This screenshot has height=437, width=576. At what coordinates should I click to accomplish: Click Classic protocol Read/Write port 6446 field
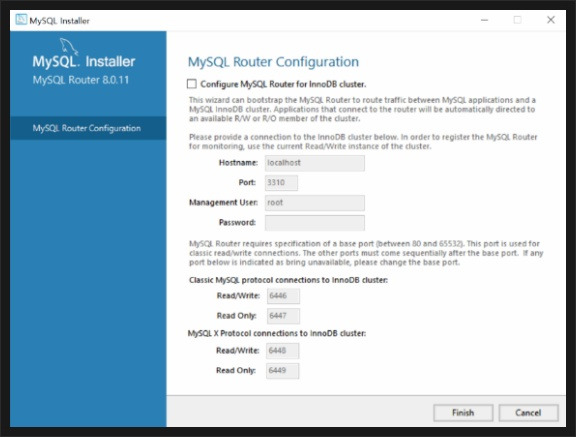pyautogui.click(x=283, y=296)
